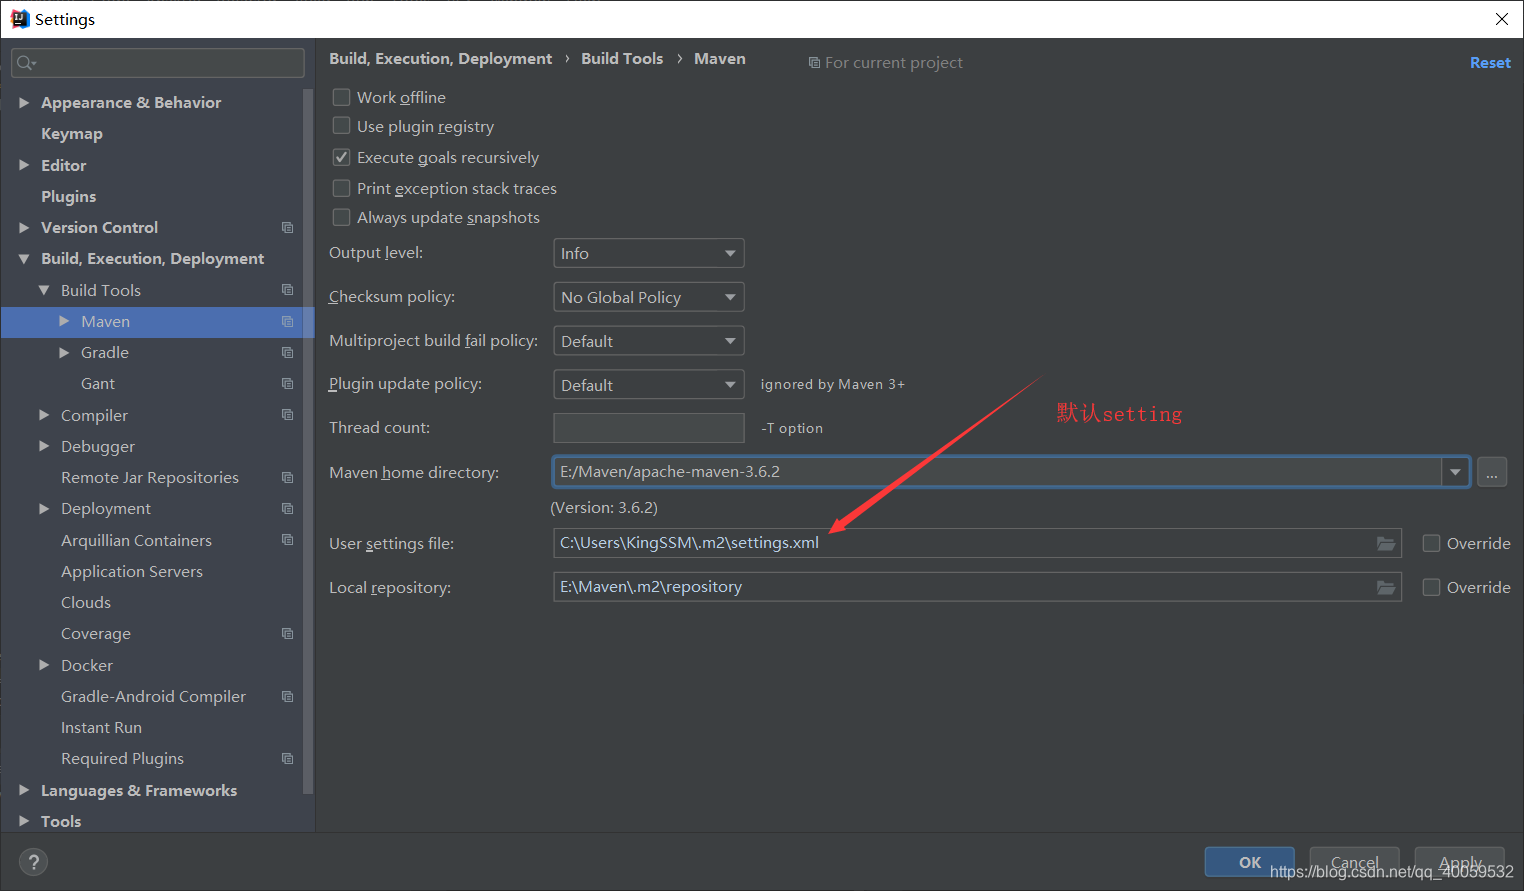Click the OK button
Screen dimensions: 1524x891
point(1250,862)
